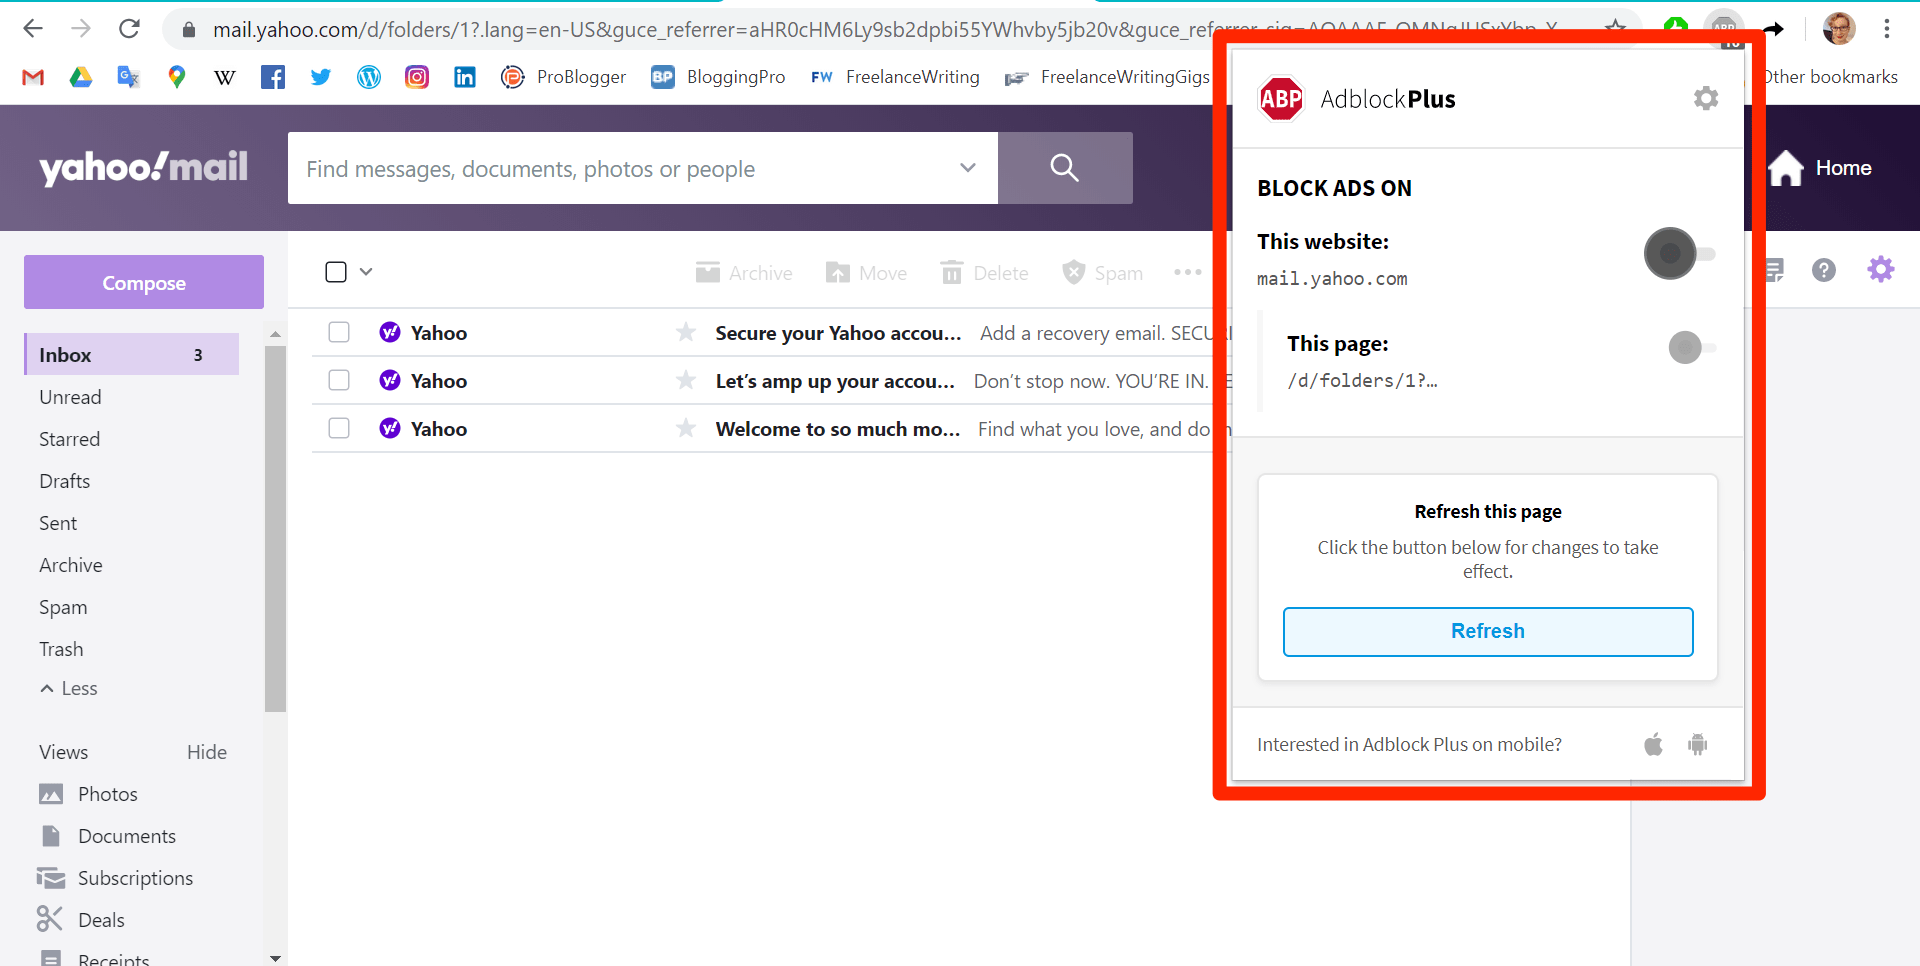
Task: Toggle ad blocking for this page
Action: 1692,348
